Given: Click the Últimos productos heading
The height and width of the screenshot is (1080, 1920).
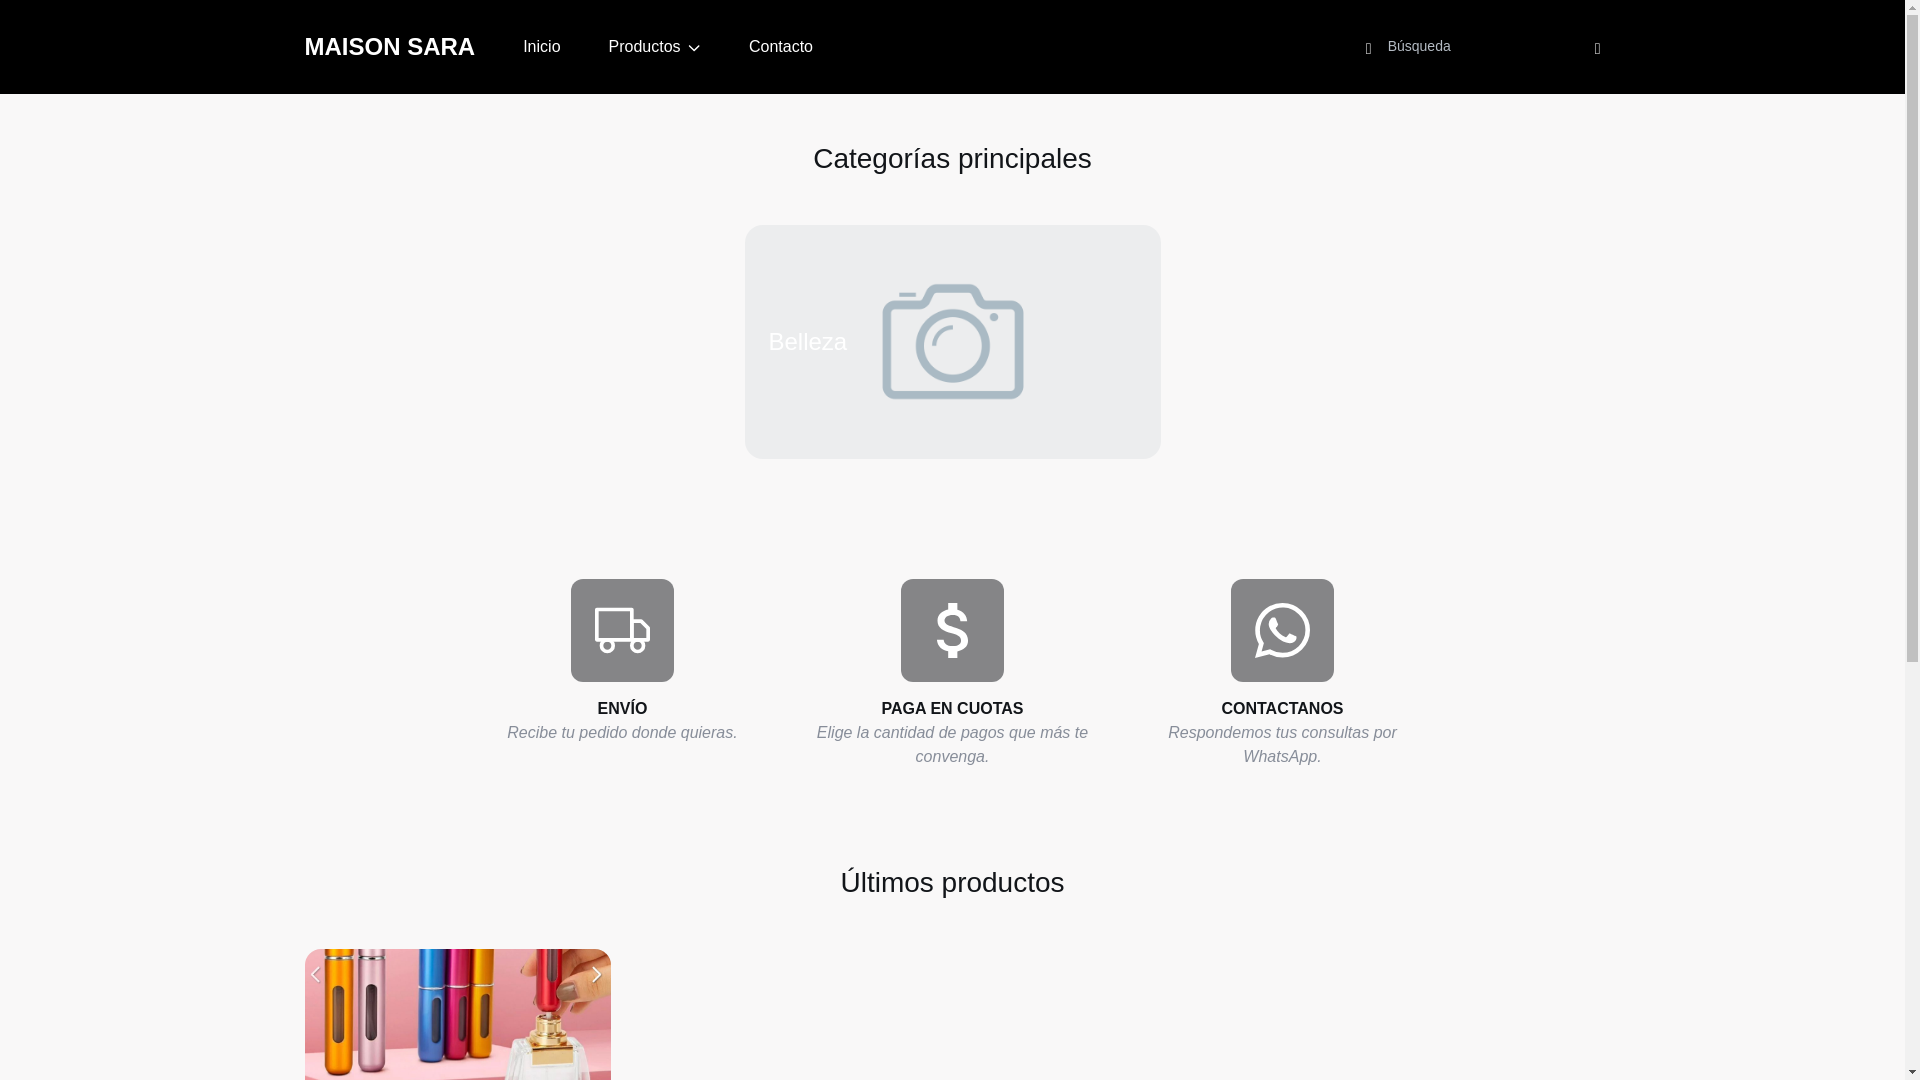Looking at the screenshot, I should click(952, 882).
